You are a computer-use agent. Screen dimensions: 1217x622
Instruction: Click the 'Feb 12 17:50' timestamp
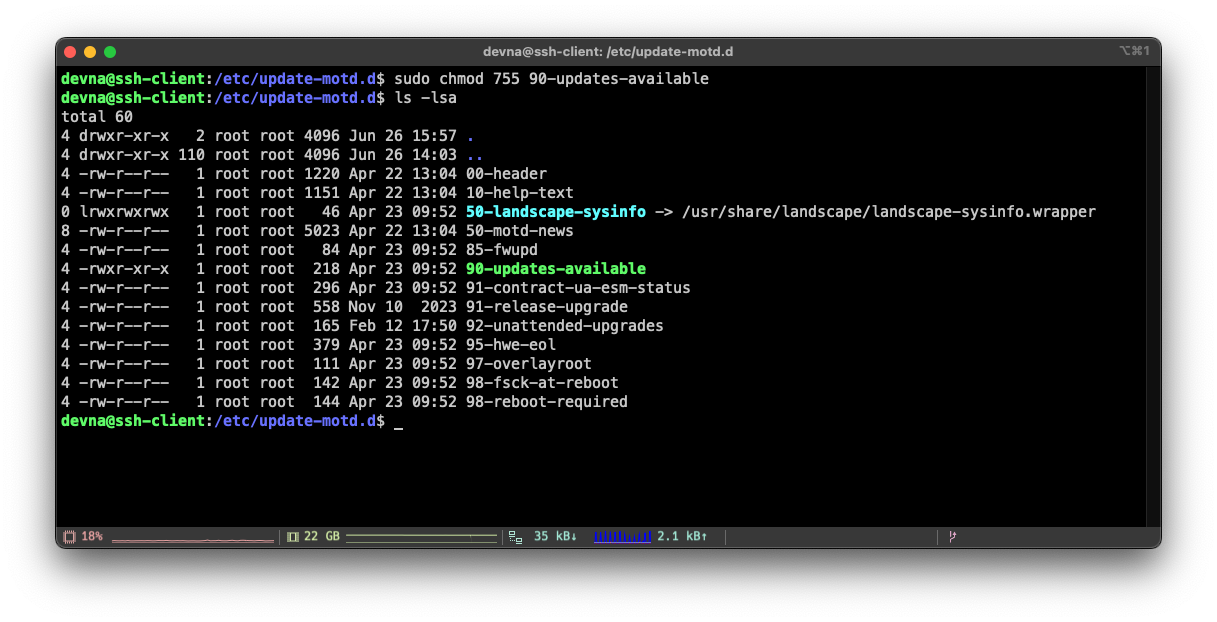(x=403, y=326)
